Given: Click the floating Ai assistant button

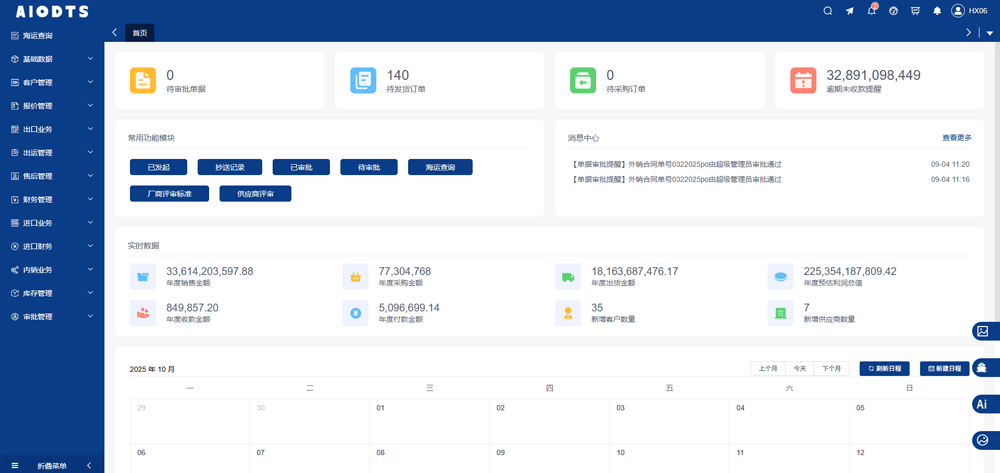Looking at the screenshot, I should pyautogui.click(x=983, y=404).
